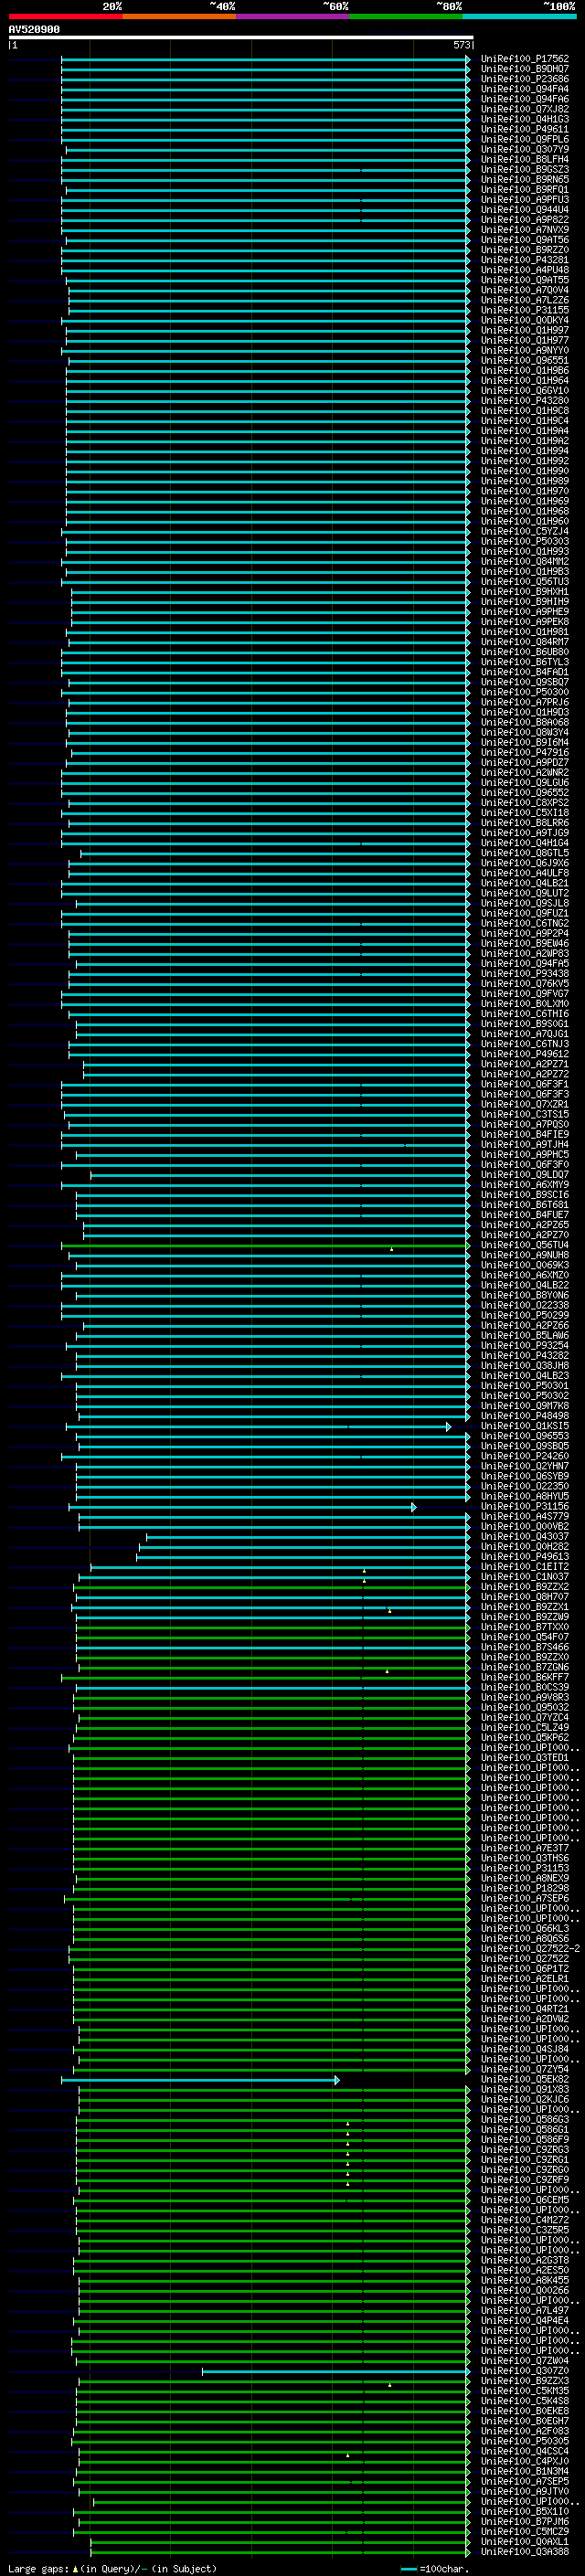Select hit UniRef100_P31156
585x2576 pixels.
pos(524,1506)
